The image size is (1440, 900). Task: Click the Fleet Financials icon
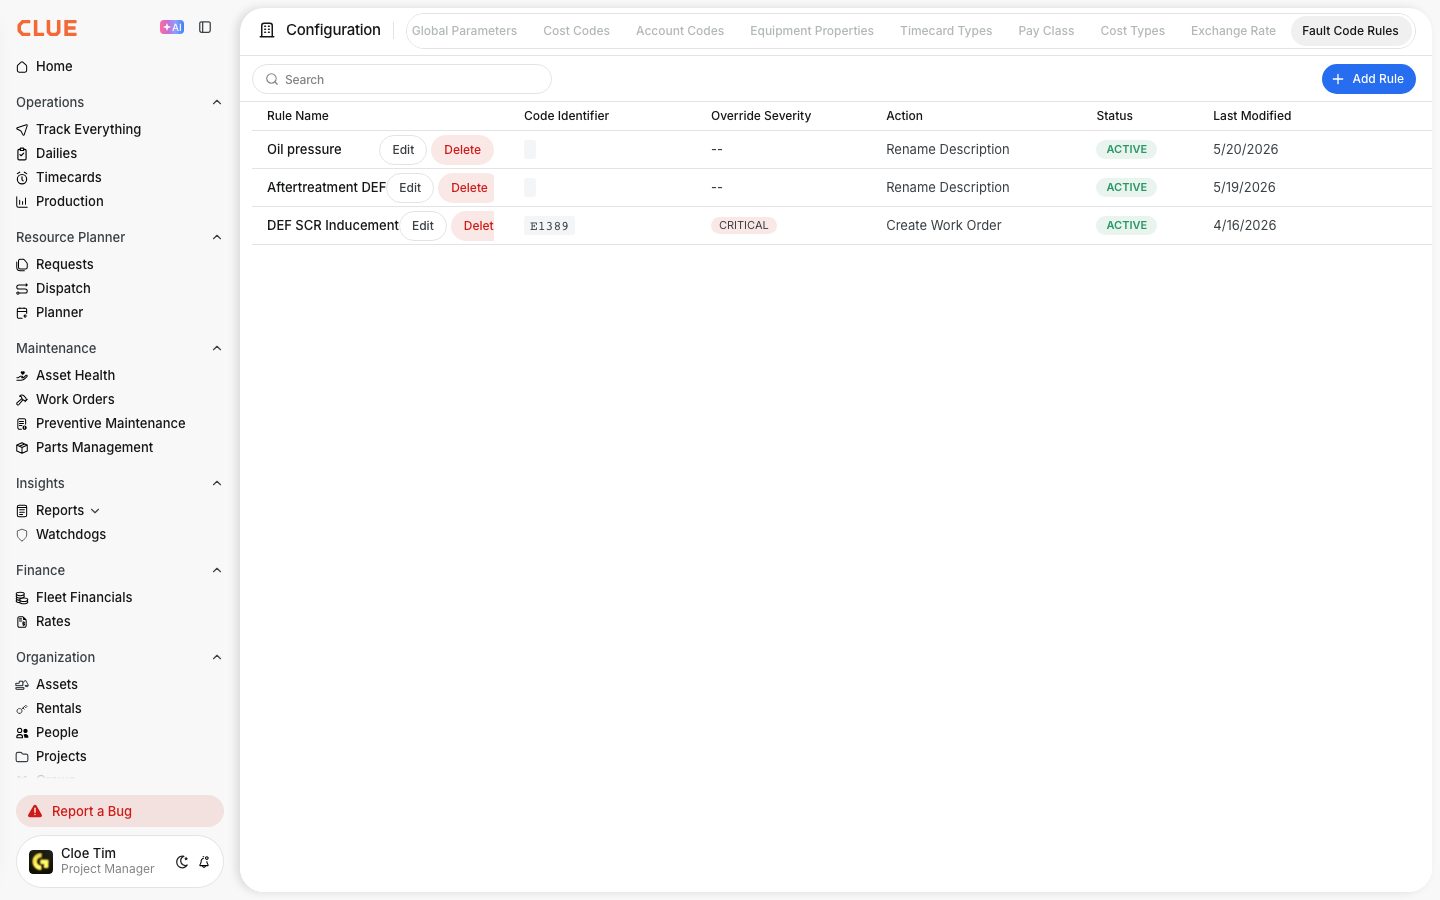point(22,598)
